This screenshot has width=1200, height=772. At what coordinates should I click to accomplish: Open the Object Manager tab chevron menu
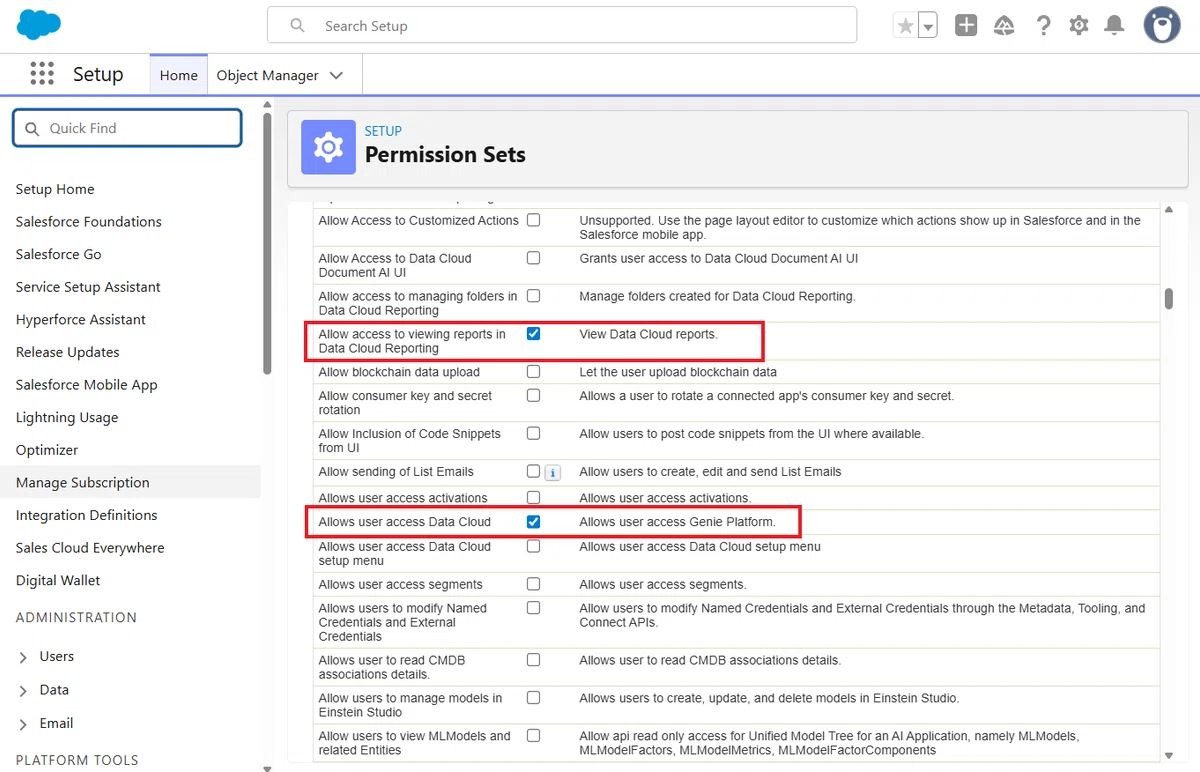click(x=336, y=75)
